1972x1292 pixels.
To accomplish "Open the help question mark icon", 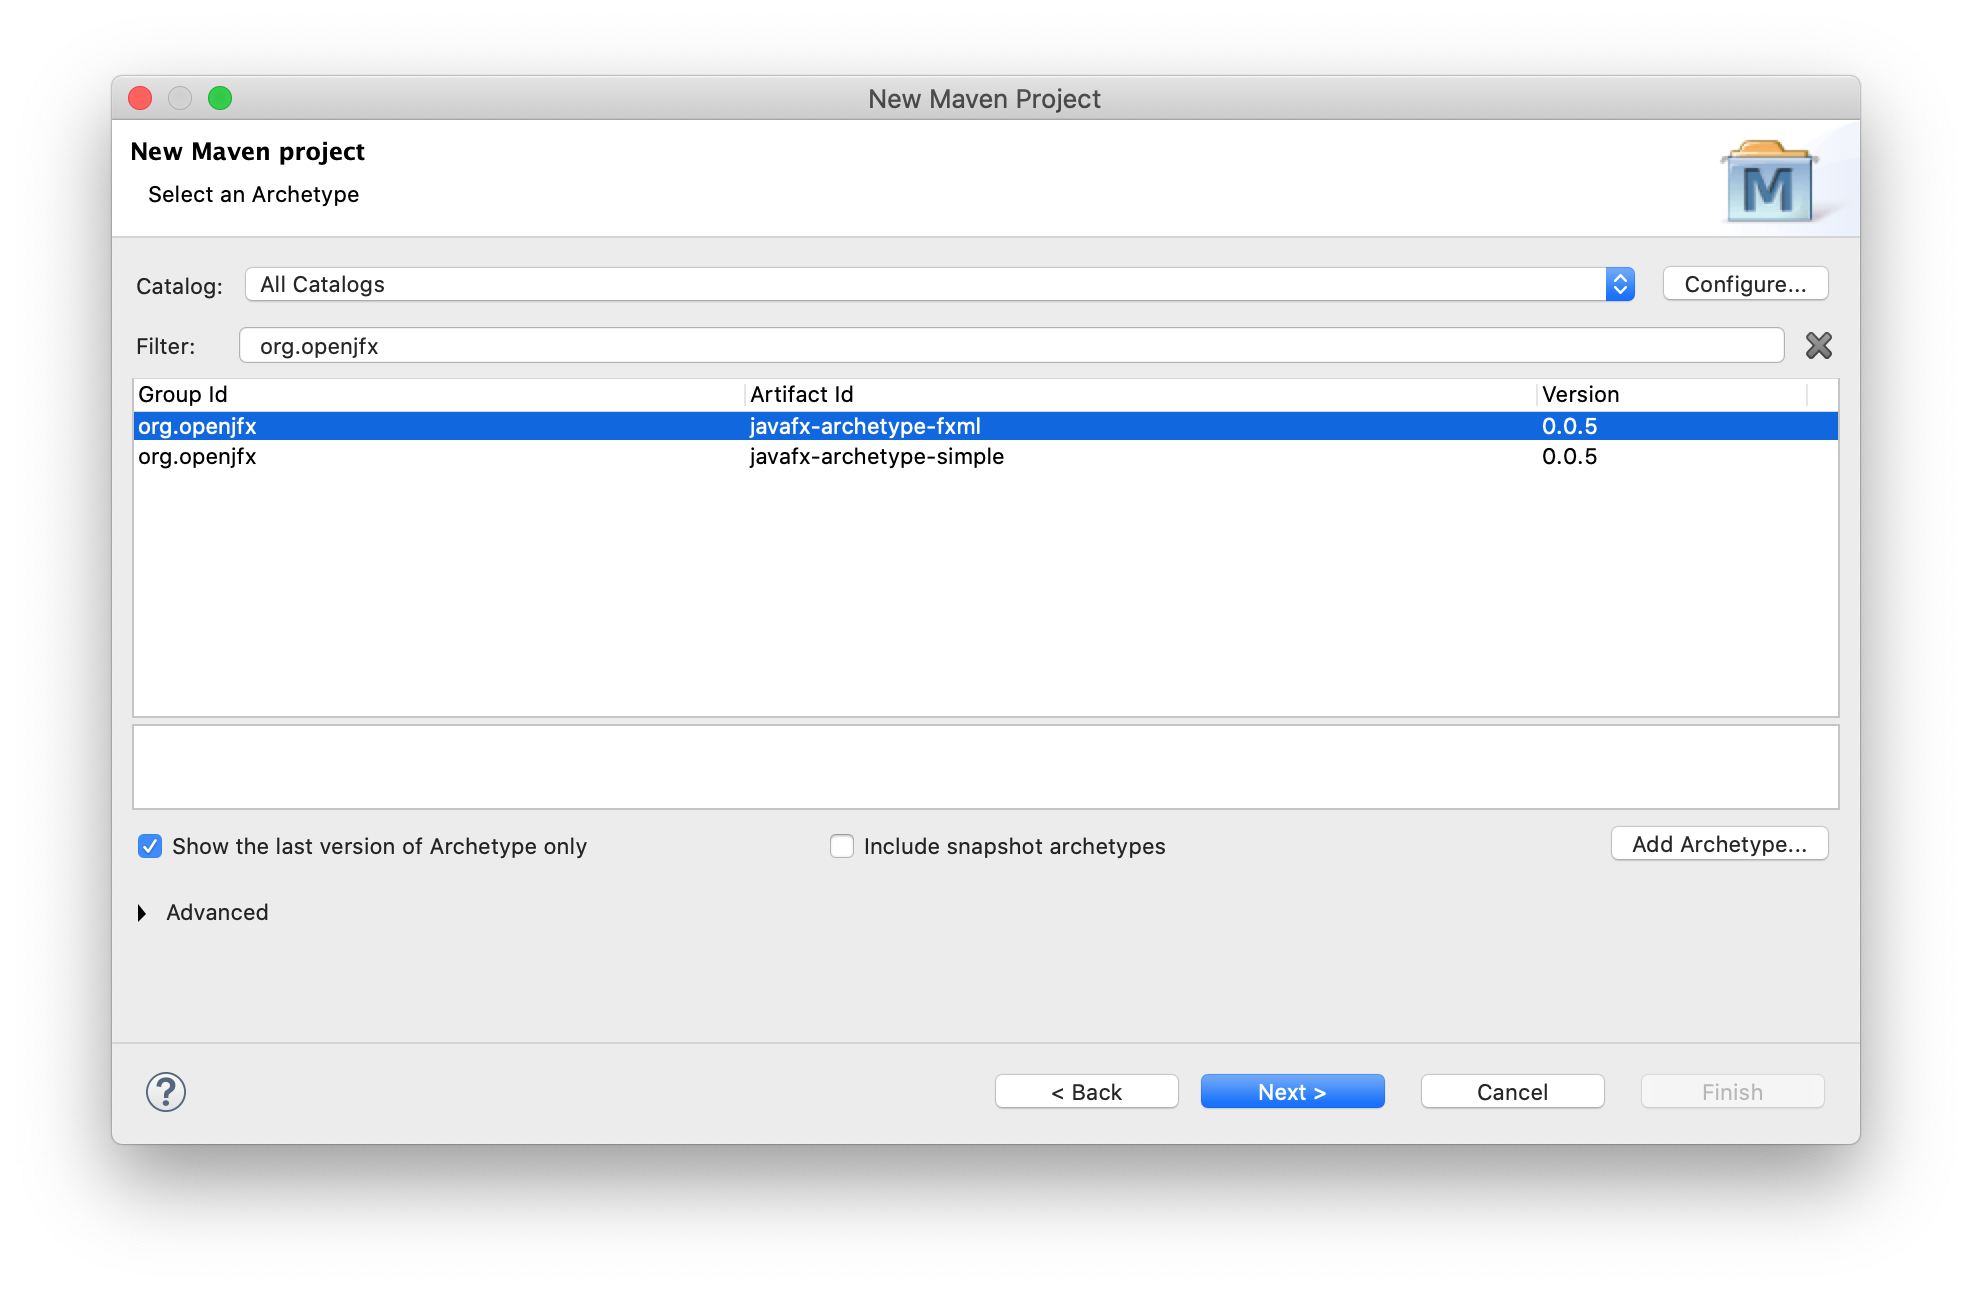I will 166,1091.
